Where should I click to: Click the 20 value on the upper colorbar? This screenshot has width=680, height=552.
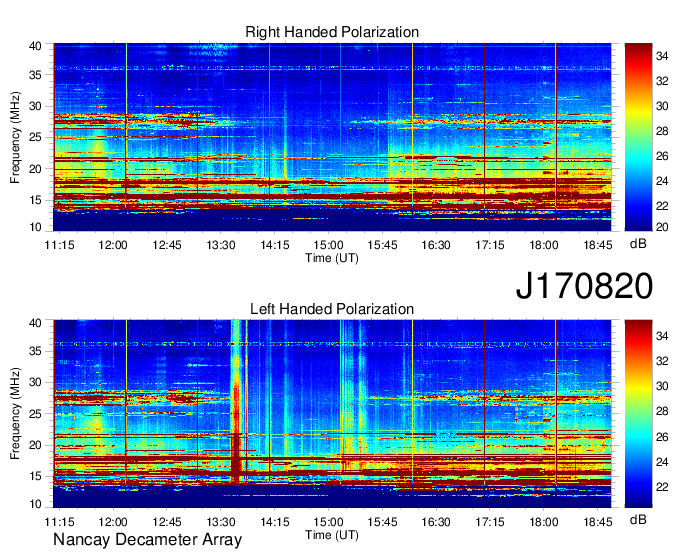[x=662, y=227]
